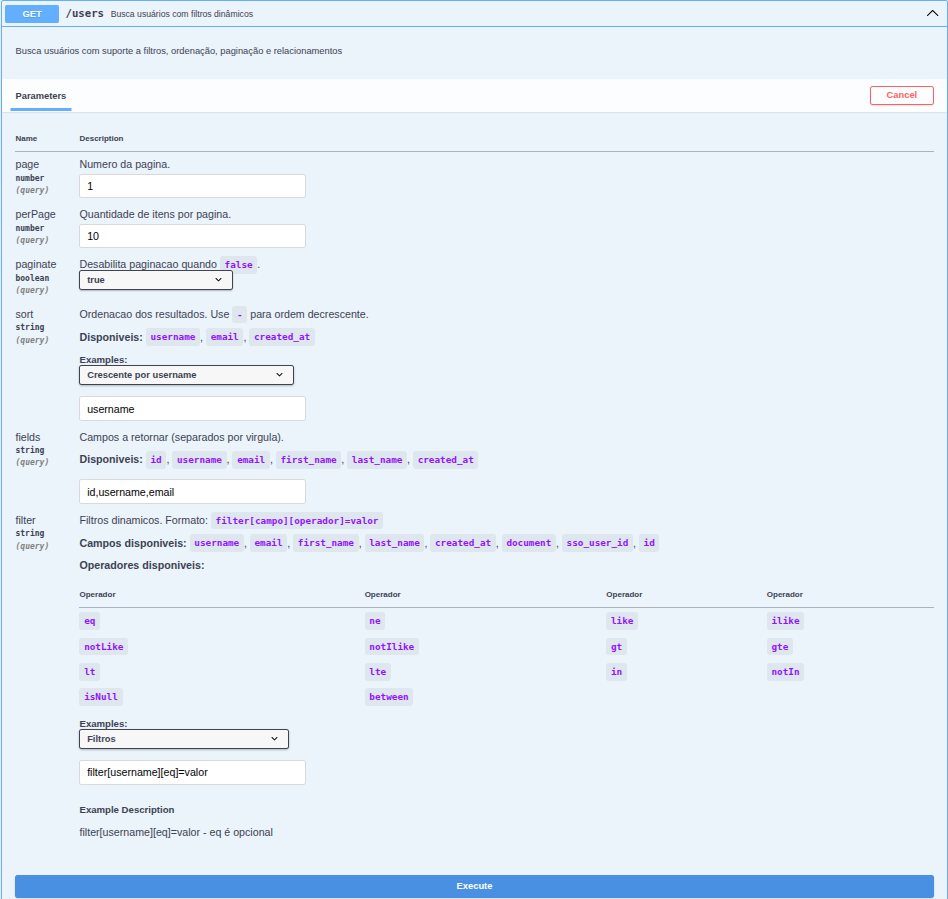
Task: Click the 'ilike' operator
Action: tap(785, 621)
